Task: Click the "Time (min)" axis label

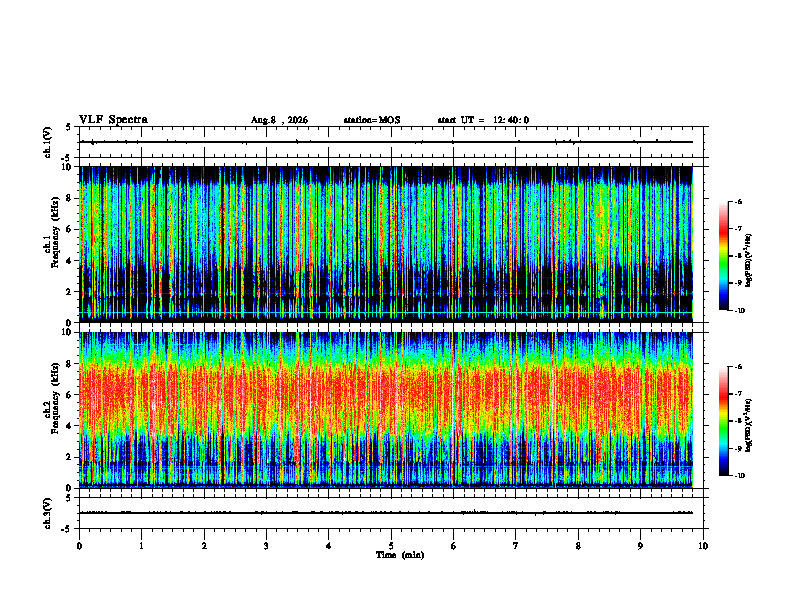Action: tap(400, 555)
